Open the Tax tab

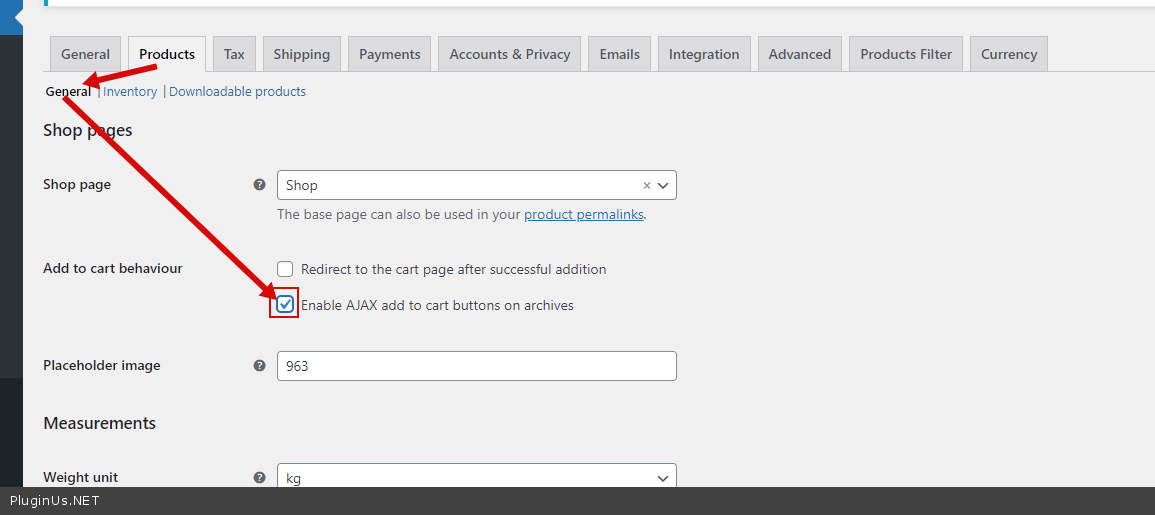coord(234,54)
